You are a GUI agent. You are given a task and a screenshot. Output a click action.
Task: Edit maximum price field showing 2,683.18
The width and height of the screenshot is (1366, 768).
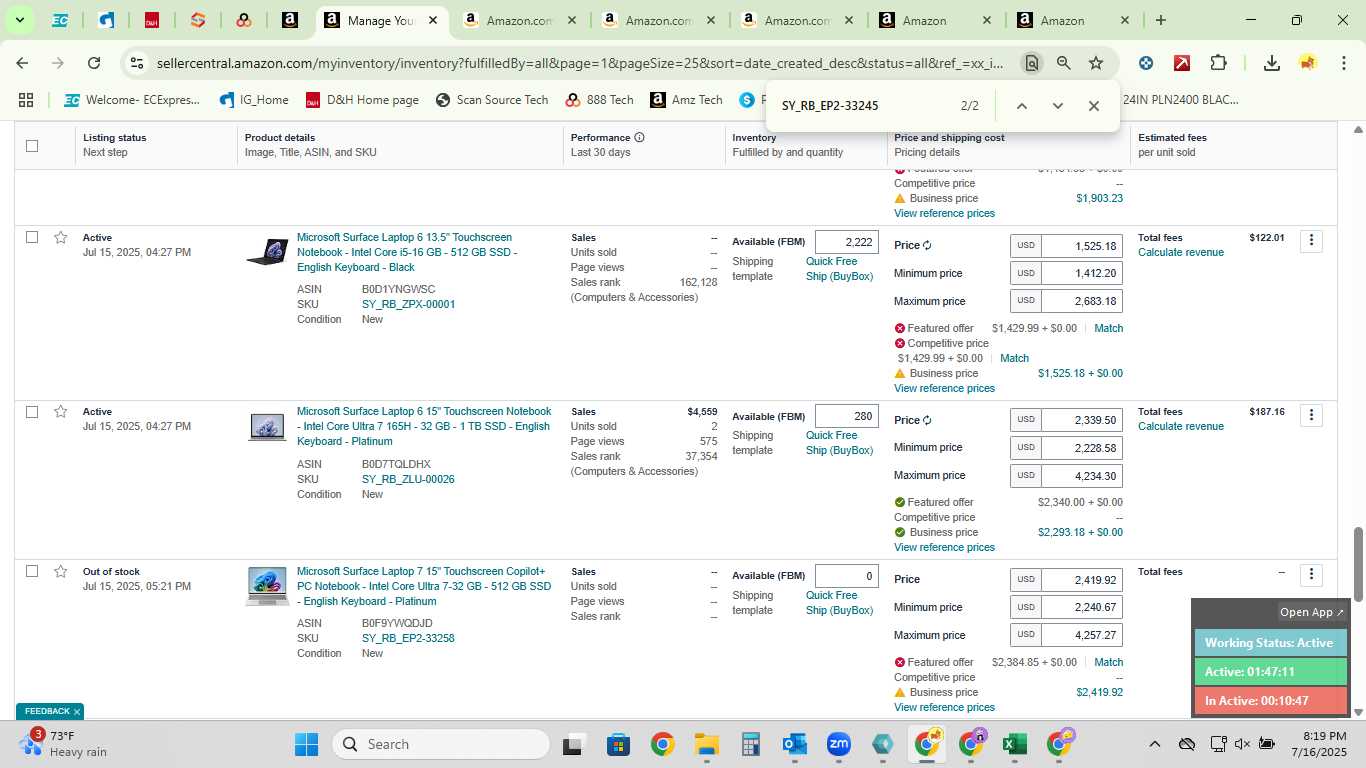[x=1082, y=301]
